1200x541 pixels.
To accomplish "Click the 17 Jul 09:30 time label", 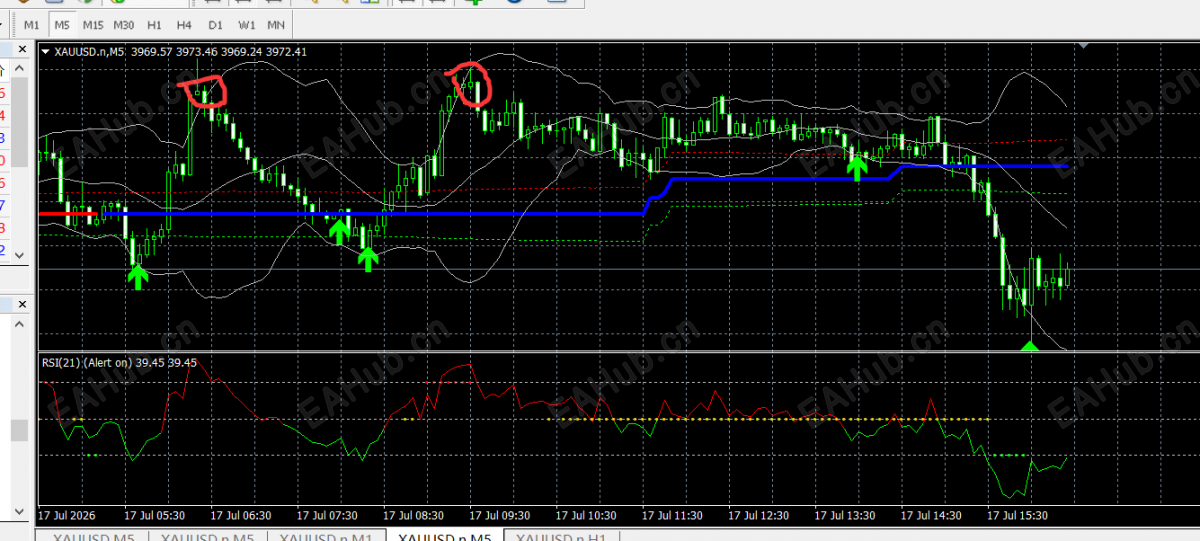I will (499, 515).
